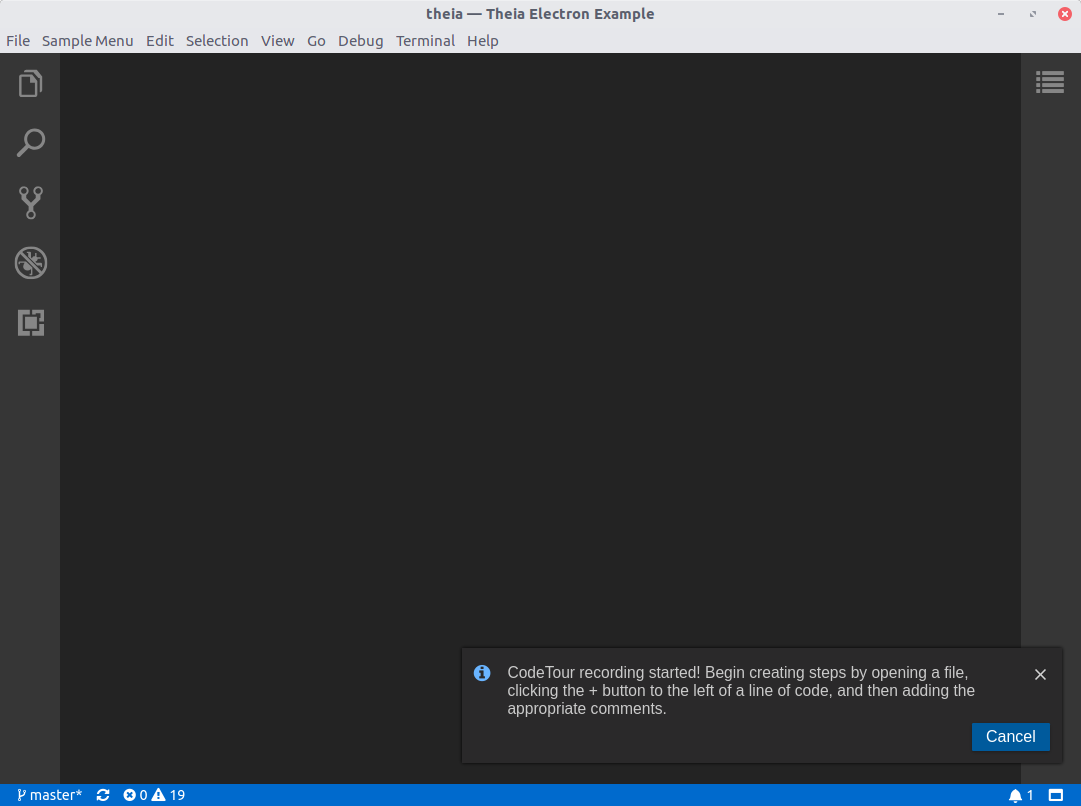Click the master* branch indicator
Screen dimensions: 1081x806
tap(48, 794)
